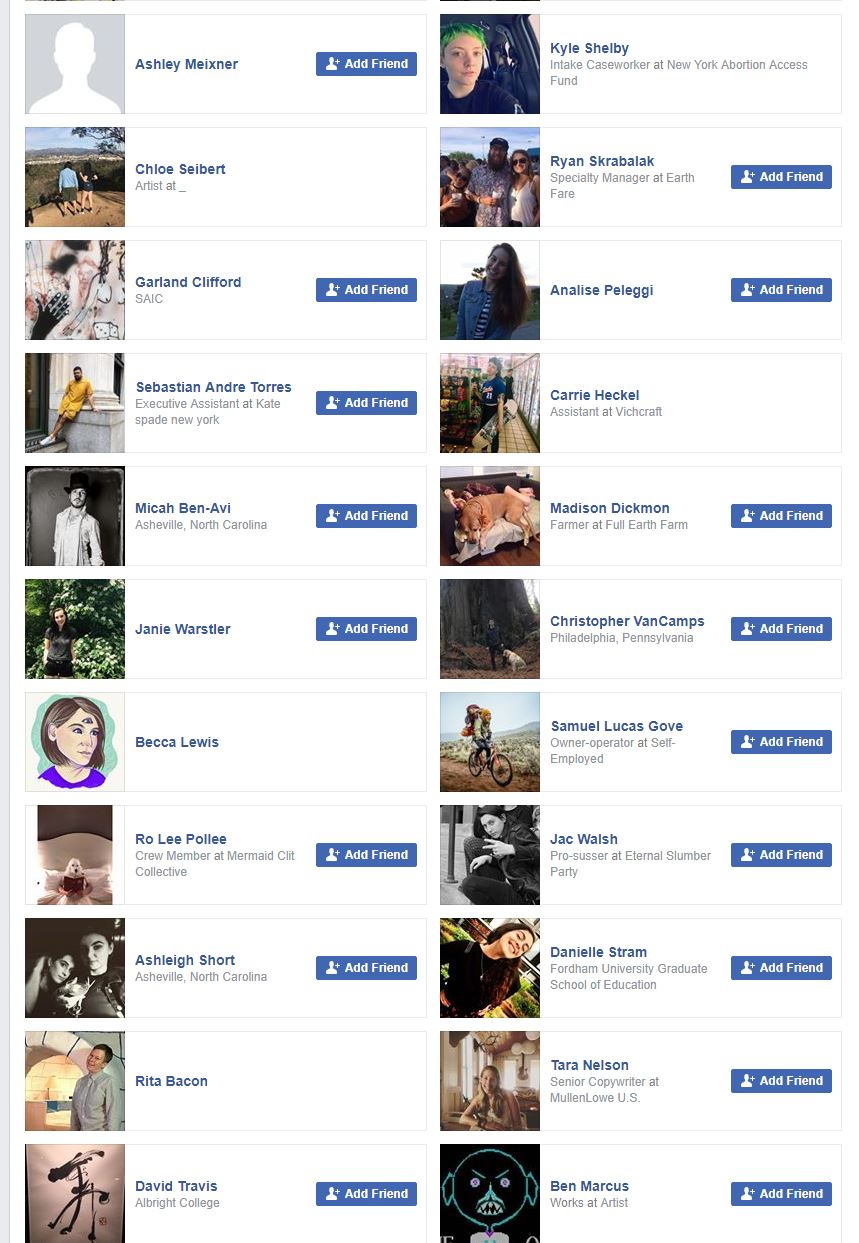The image size is (859, 1243).
Task: Open Chloe Seibert's profile link
Action: coord(180,169)
